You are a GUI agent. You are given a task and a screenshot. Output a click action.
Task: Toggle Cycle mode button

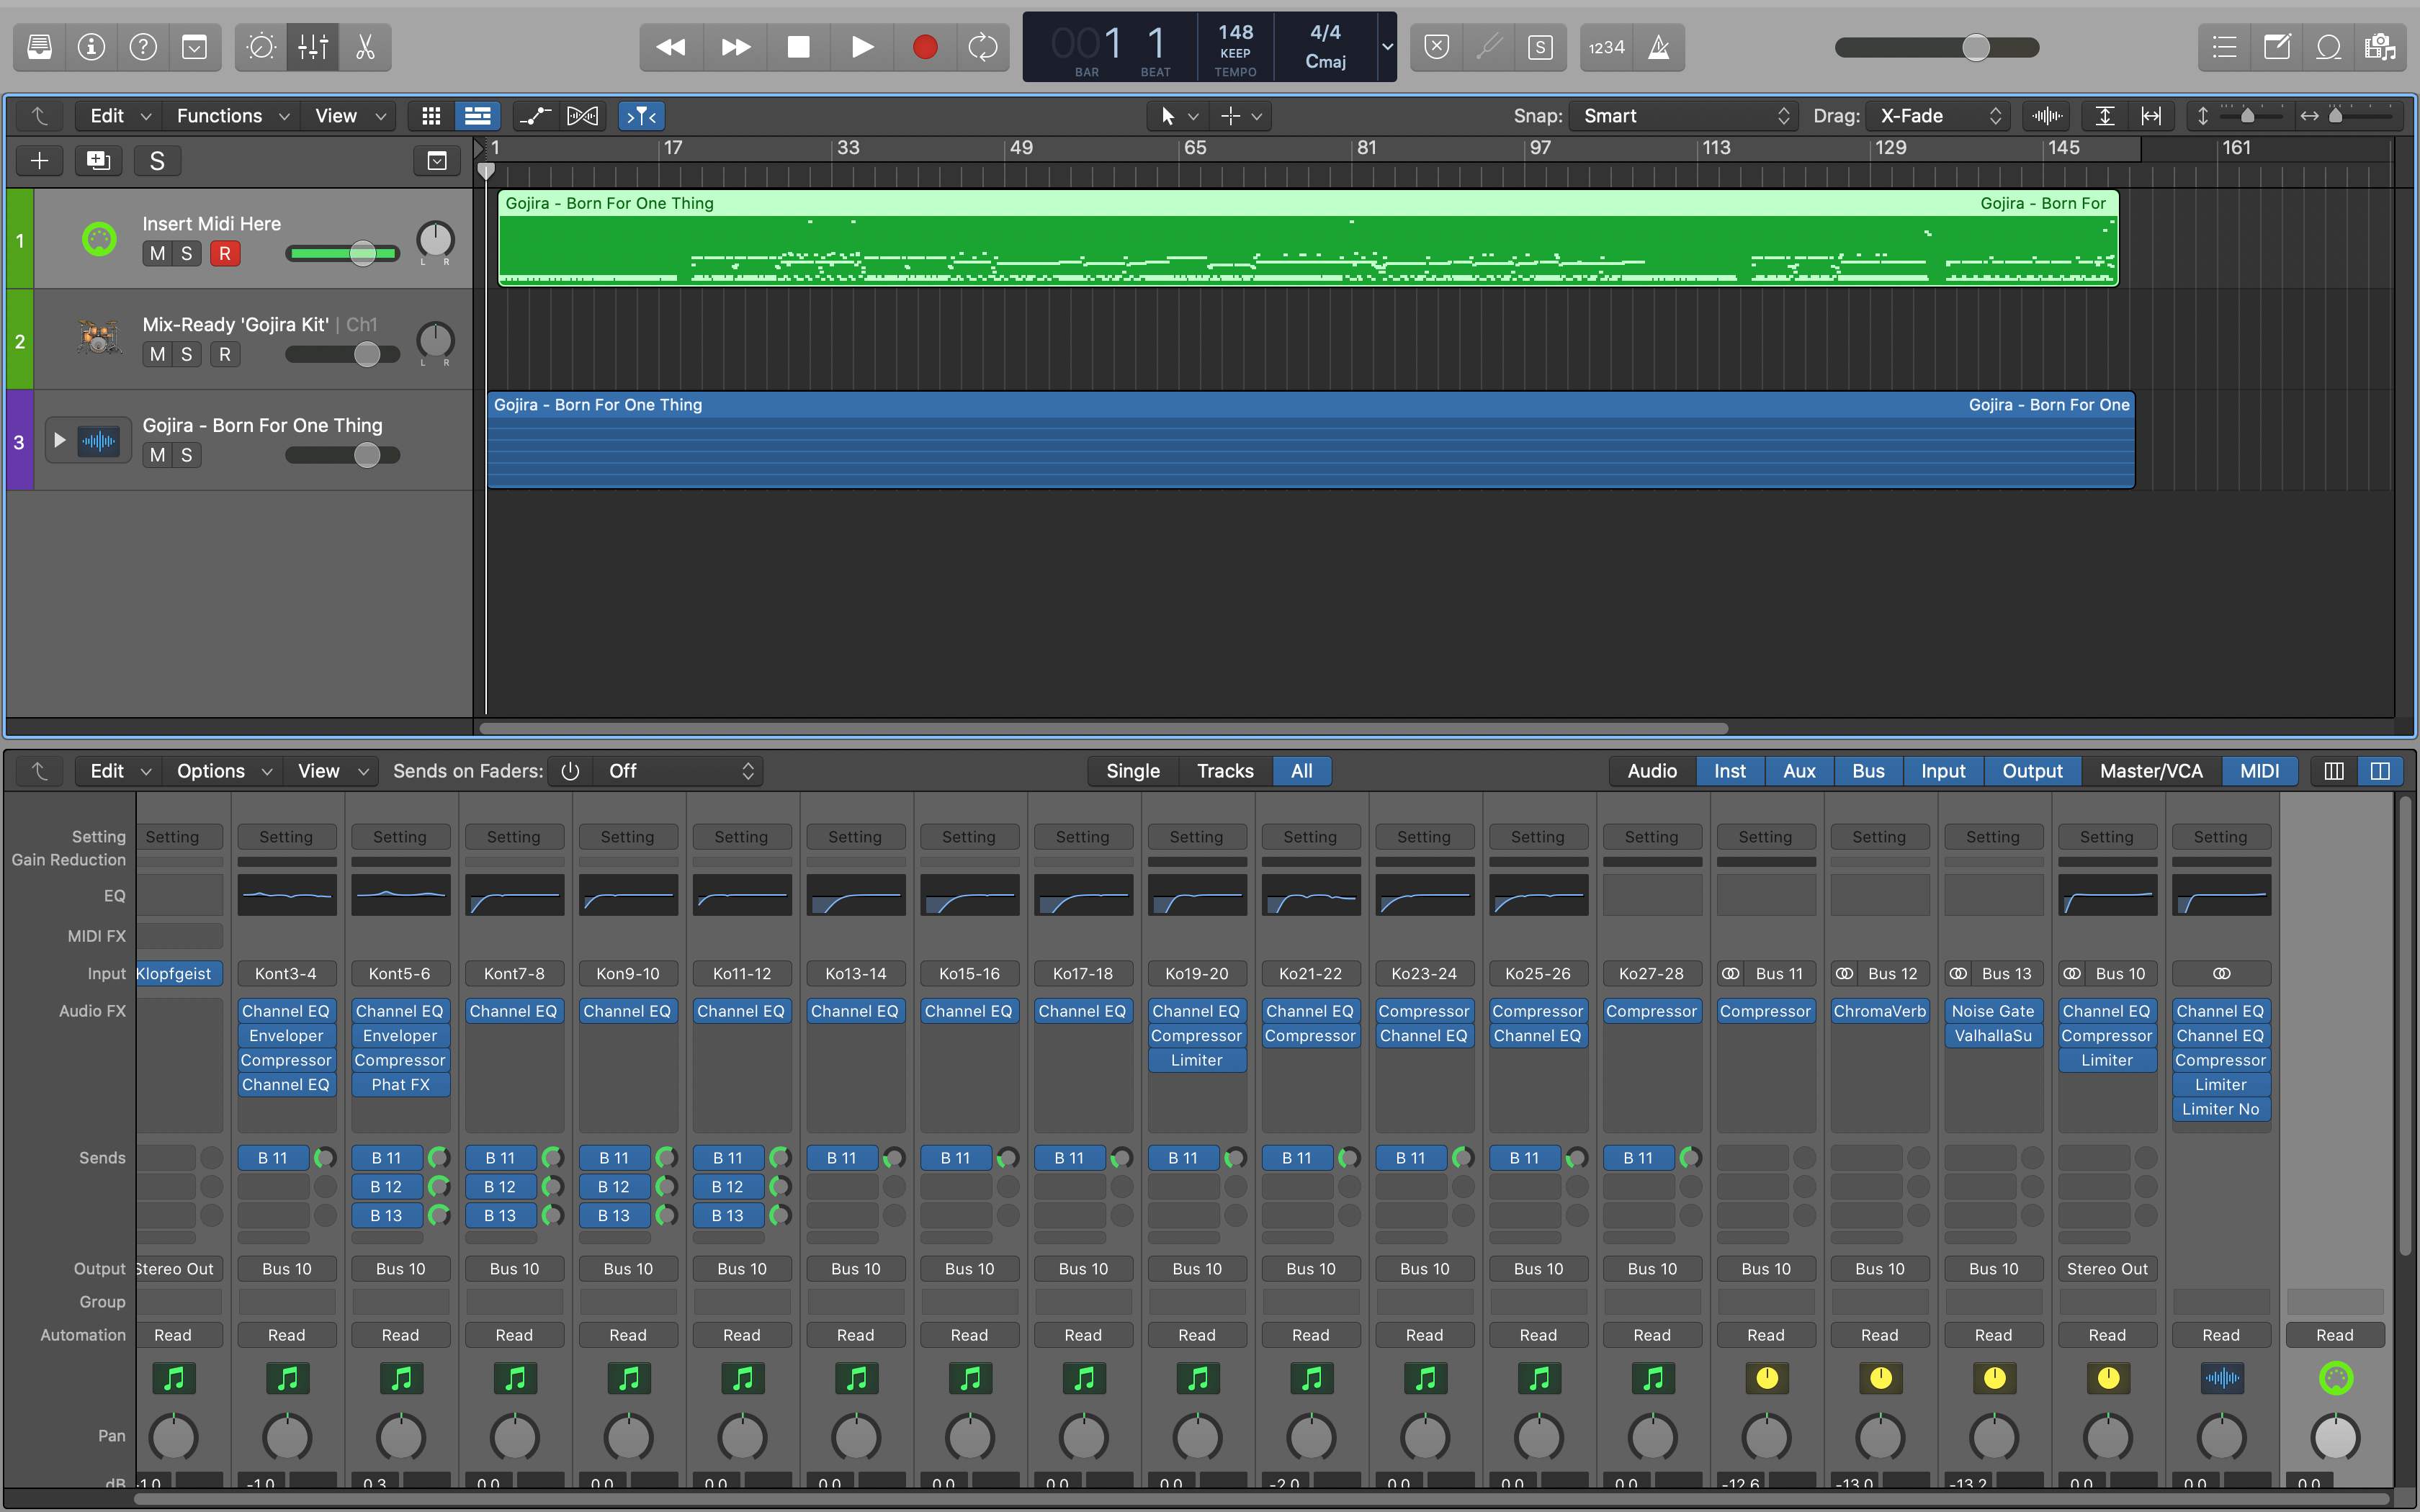983,47
